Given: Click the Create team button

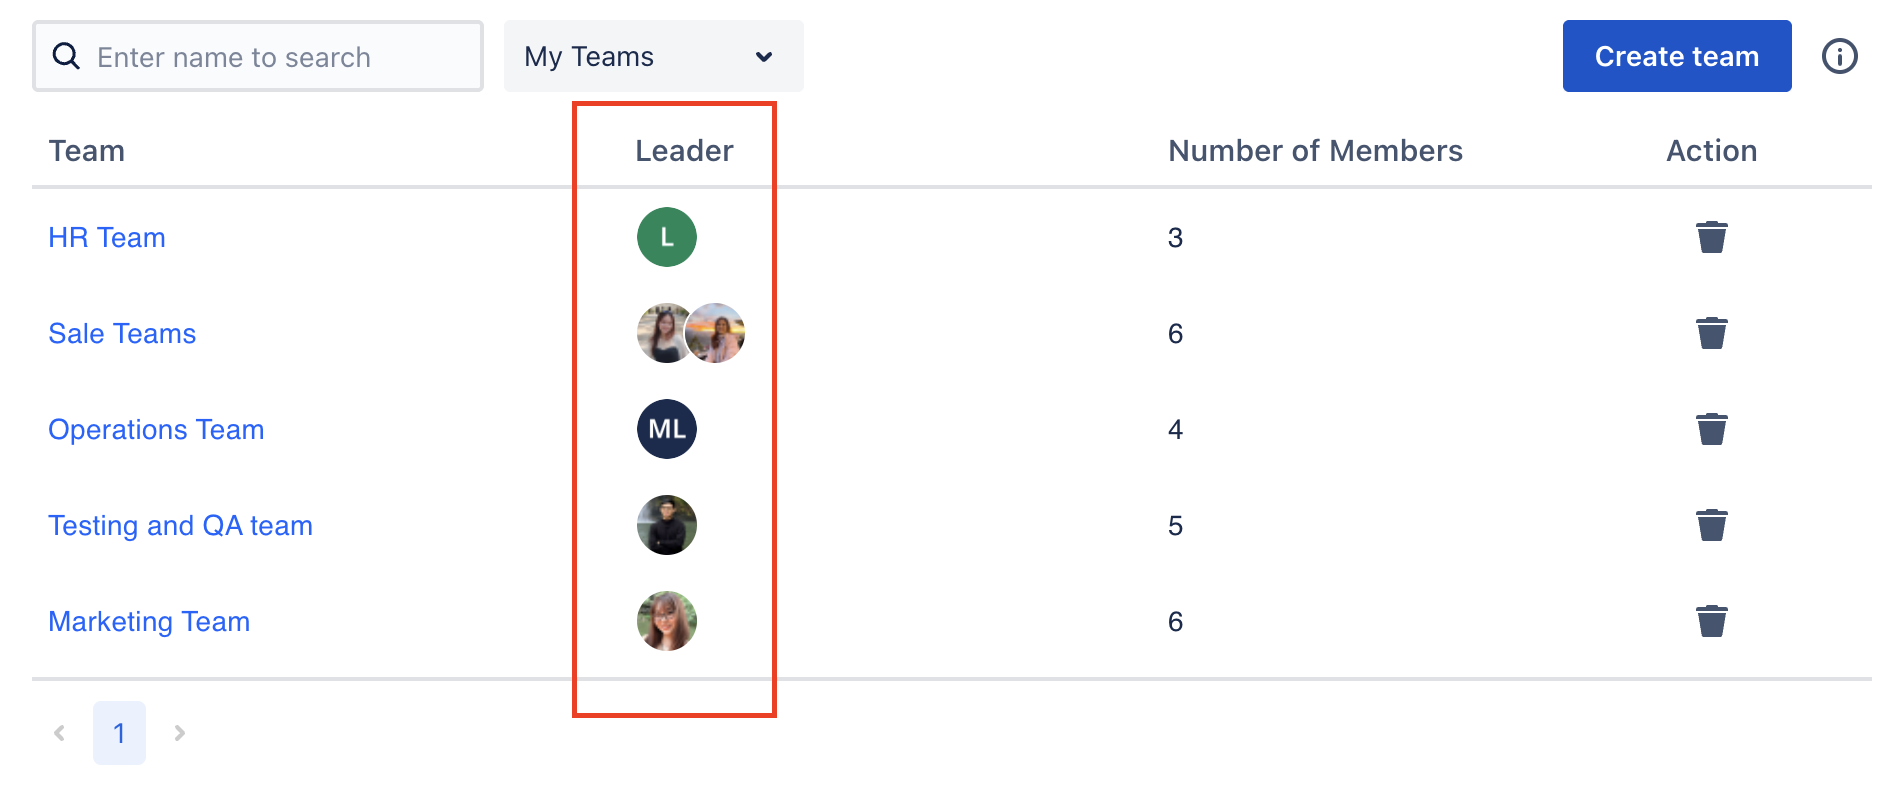Looking at the screenshot, I should click(1677, 56).
